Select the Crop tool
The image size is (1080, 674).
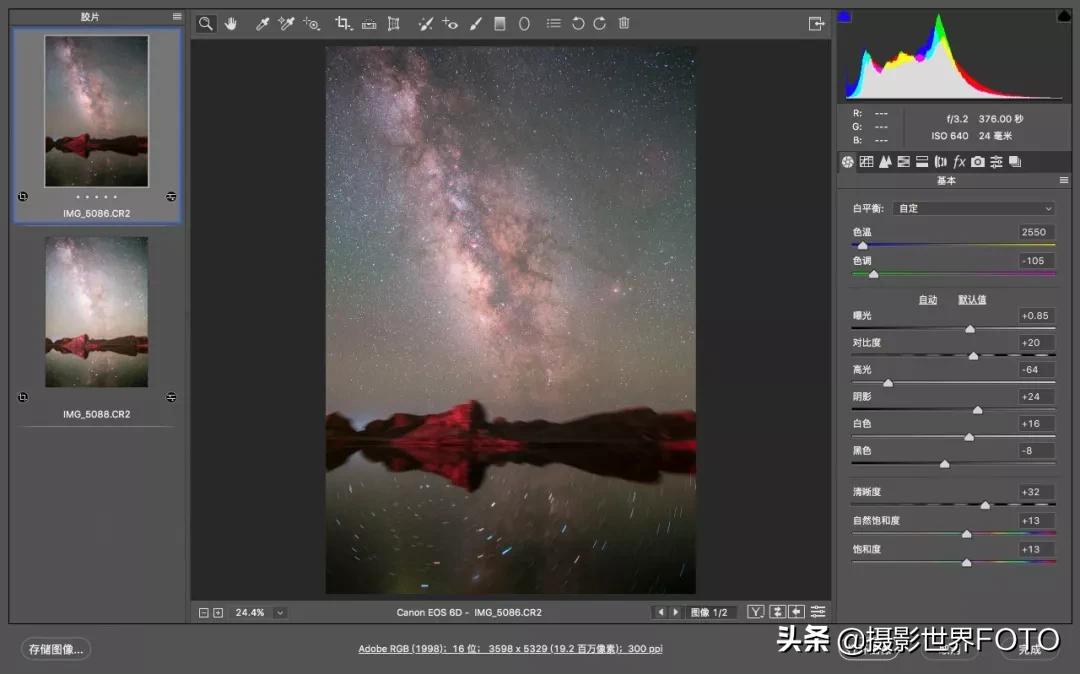coord(344,23)
